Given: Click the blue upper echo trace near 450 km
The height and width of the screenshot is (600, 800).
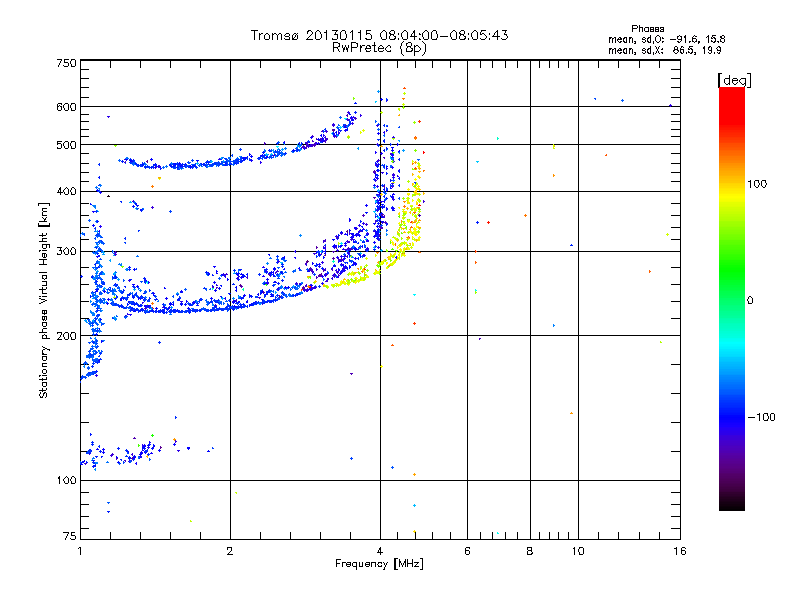Looking at the screenshot, I should 230,162.
